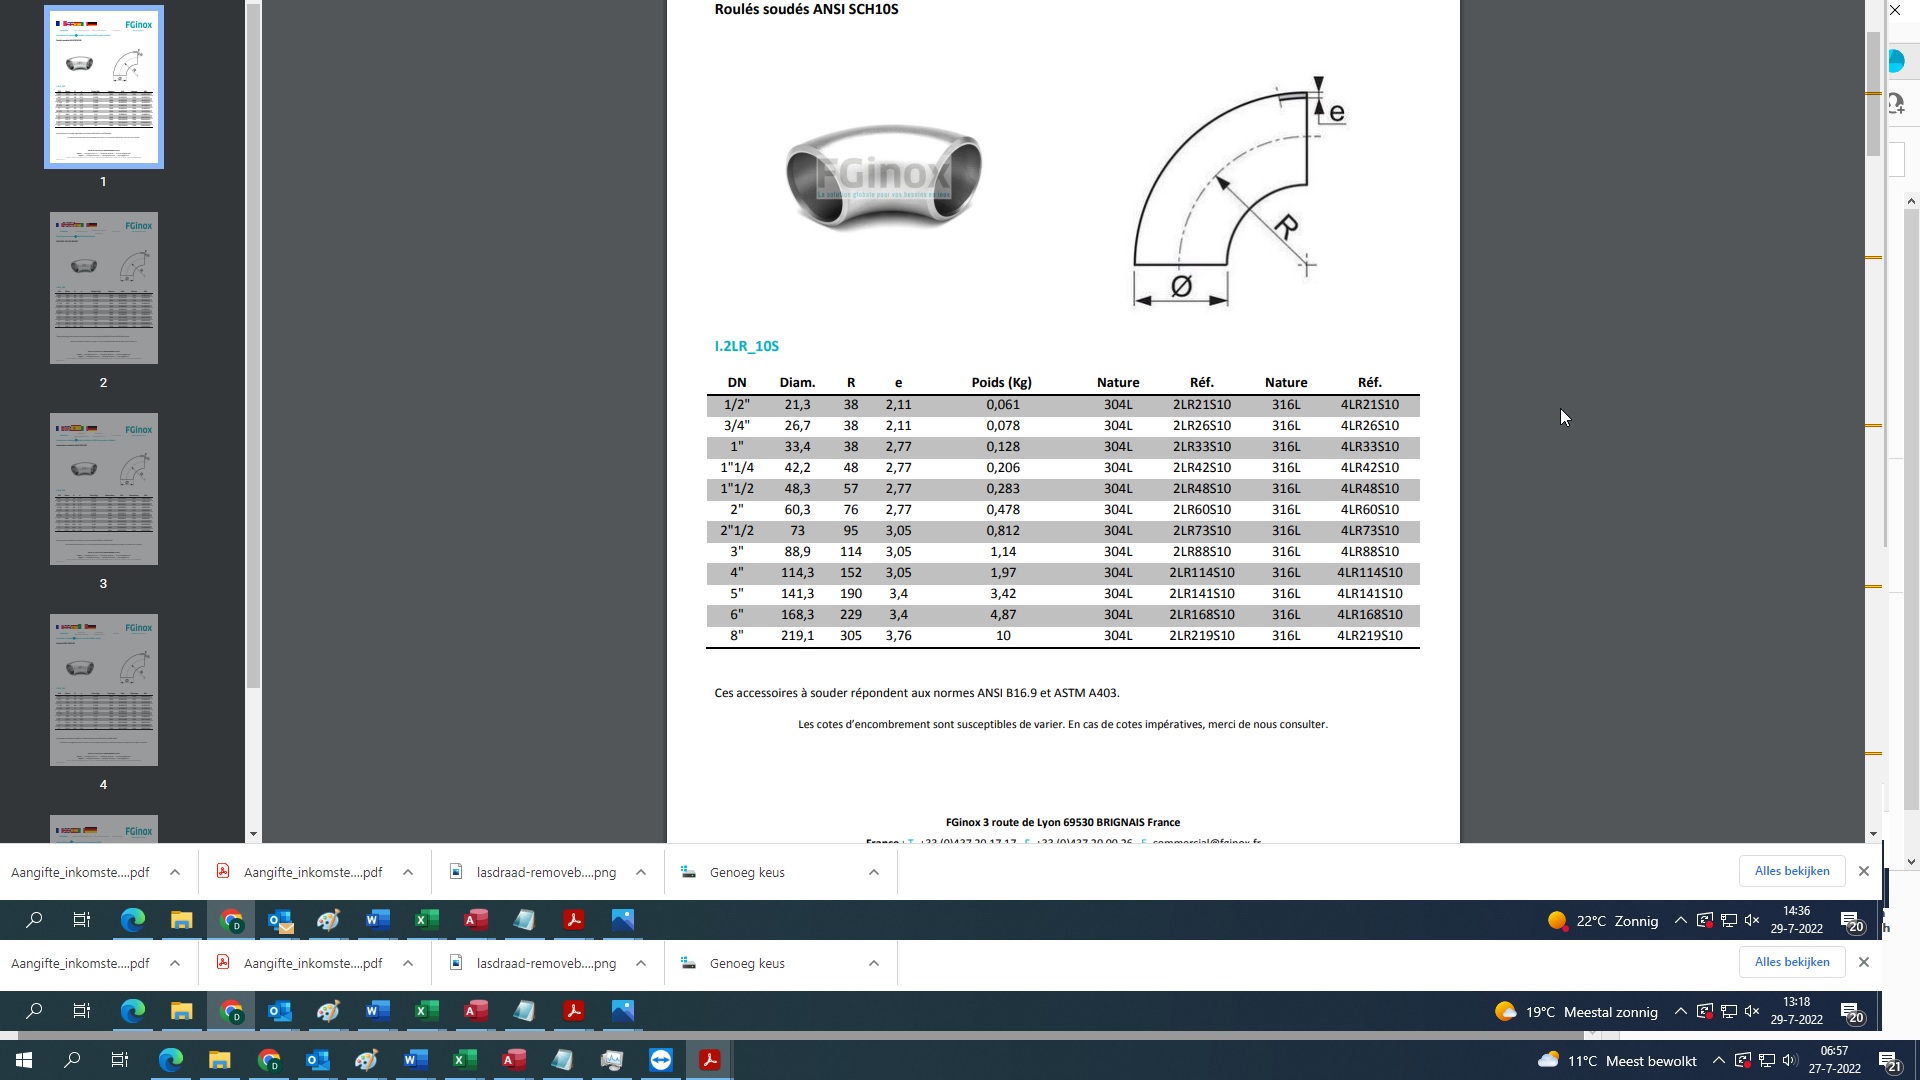Open notification center showing badge 21

tap(1889, 1061)
